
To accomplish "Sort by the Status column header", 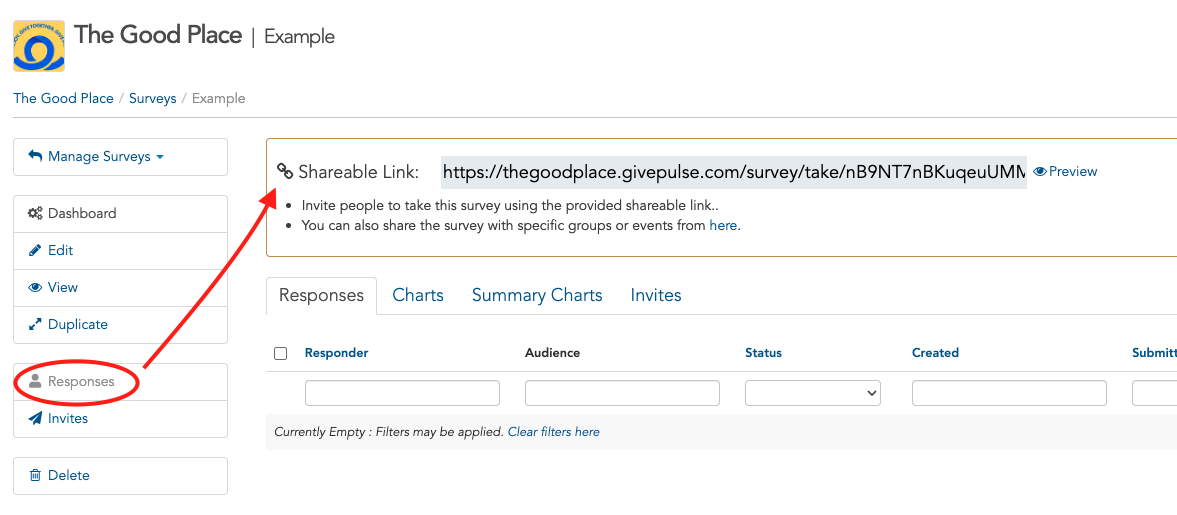I will pyautogui.click(x=763, y=353).
